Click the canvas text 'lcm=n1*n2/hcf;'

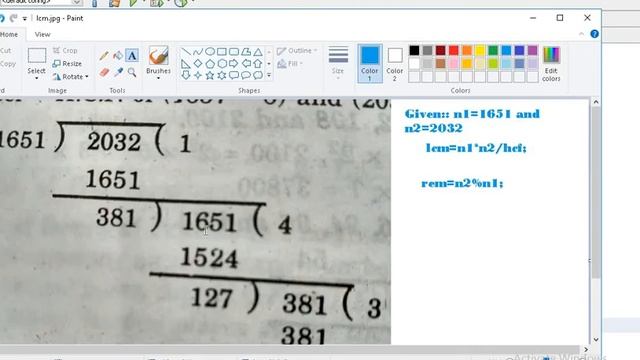(476, 148)
